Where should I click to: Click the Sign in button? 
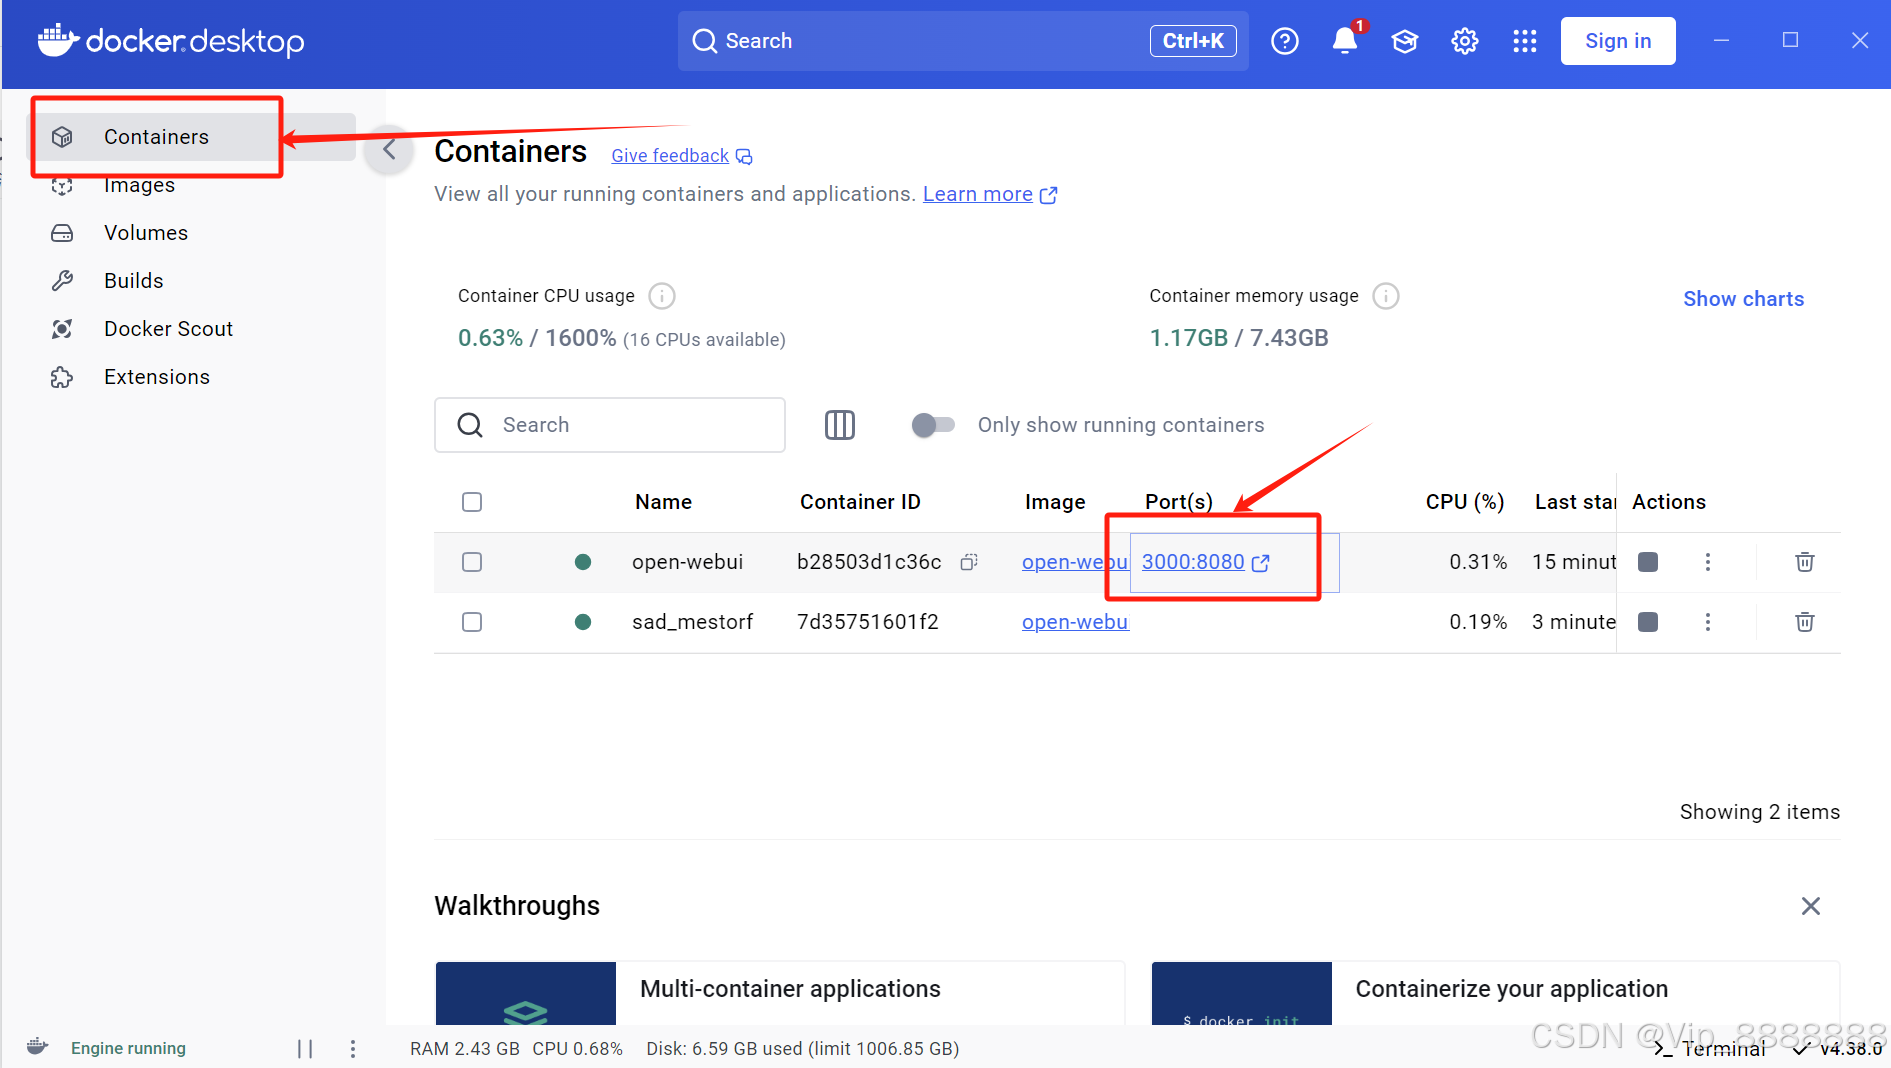tap(1617, 41)
